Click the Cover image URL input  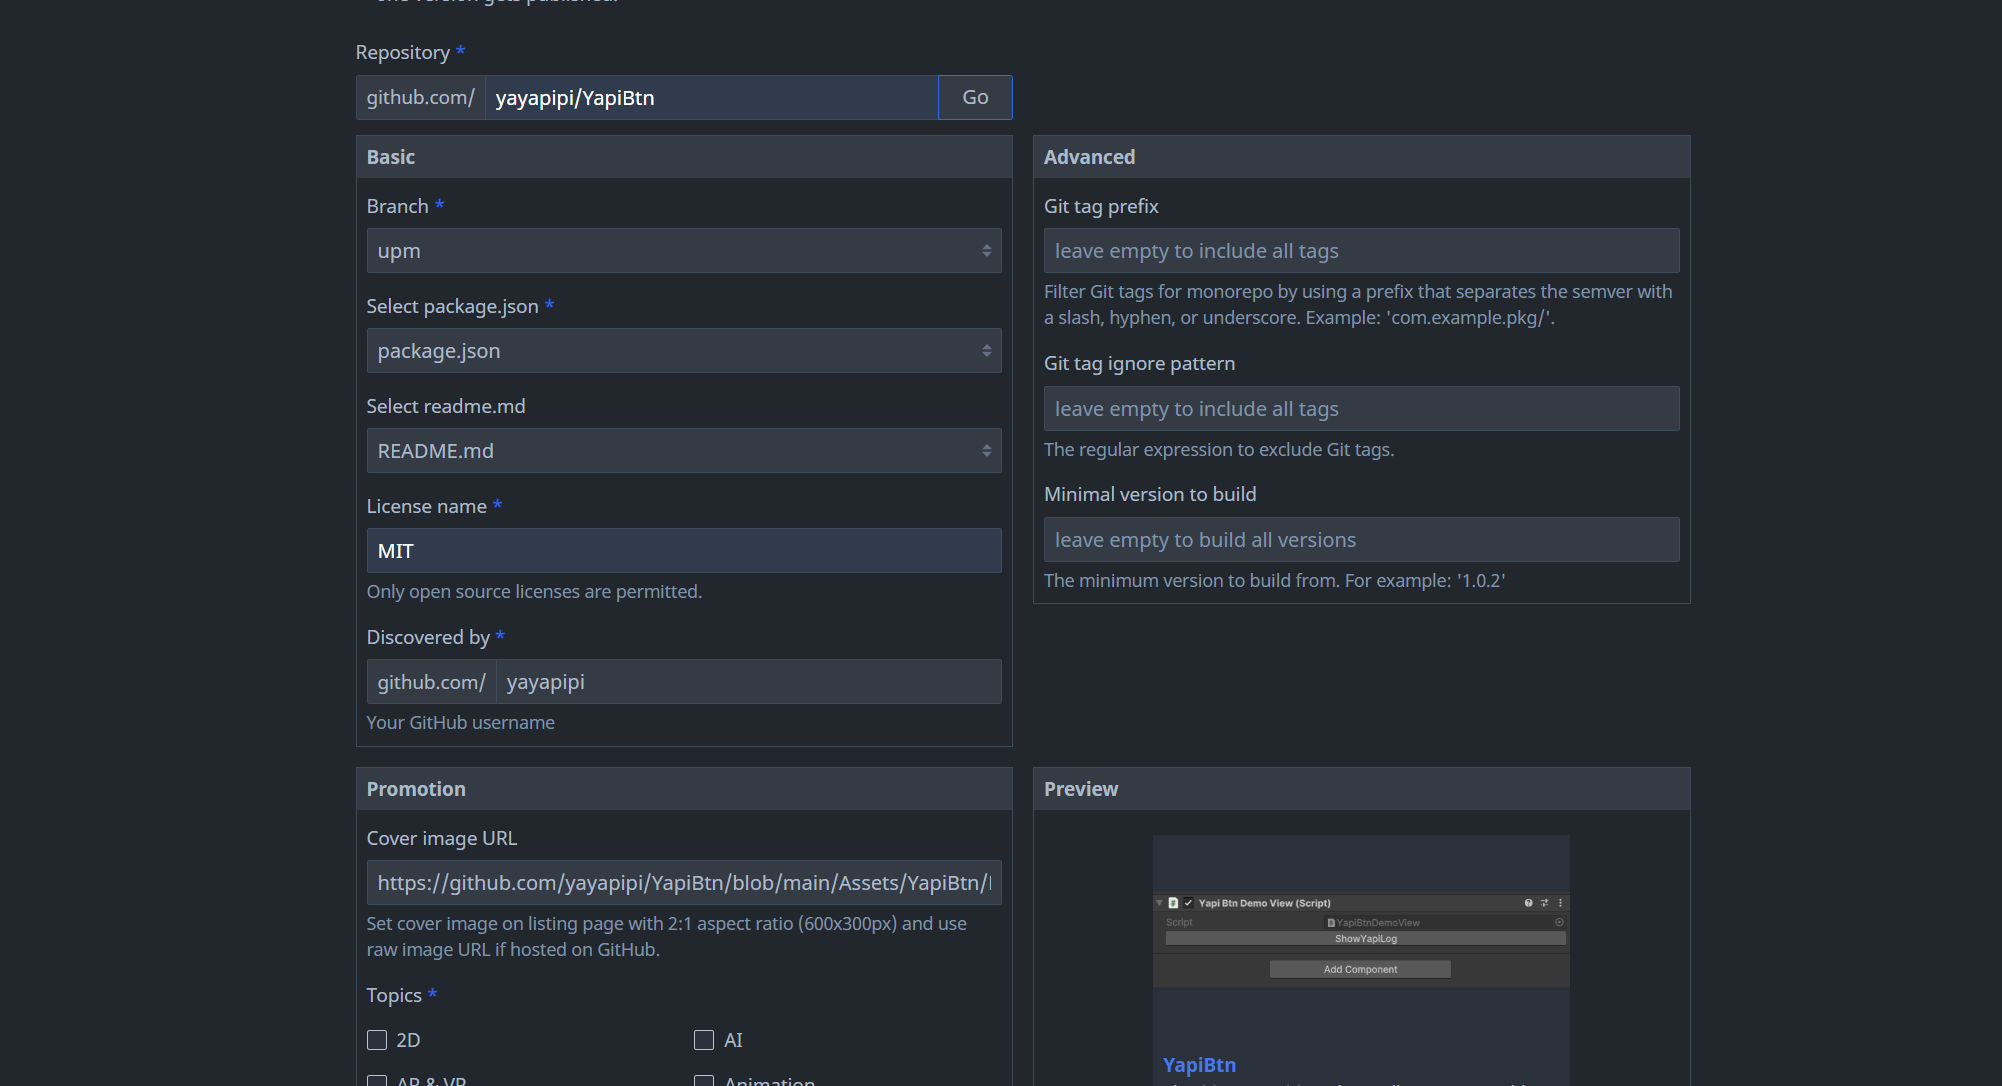(683, 883)
